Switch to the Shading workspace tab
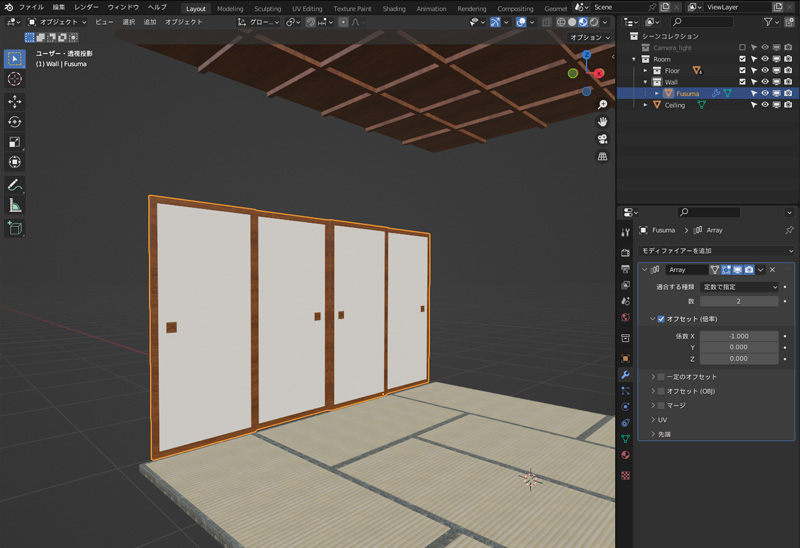 point(394,8)
